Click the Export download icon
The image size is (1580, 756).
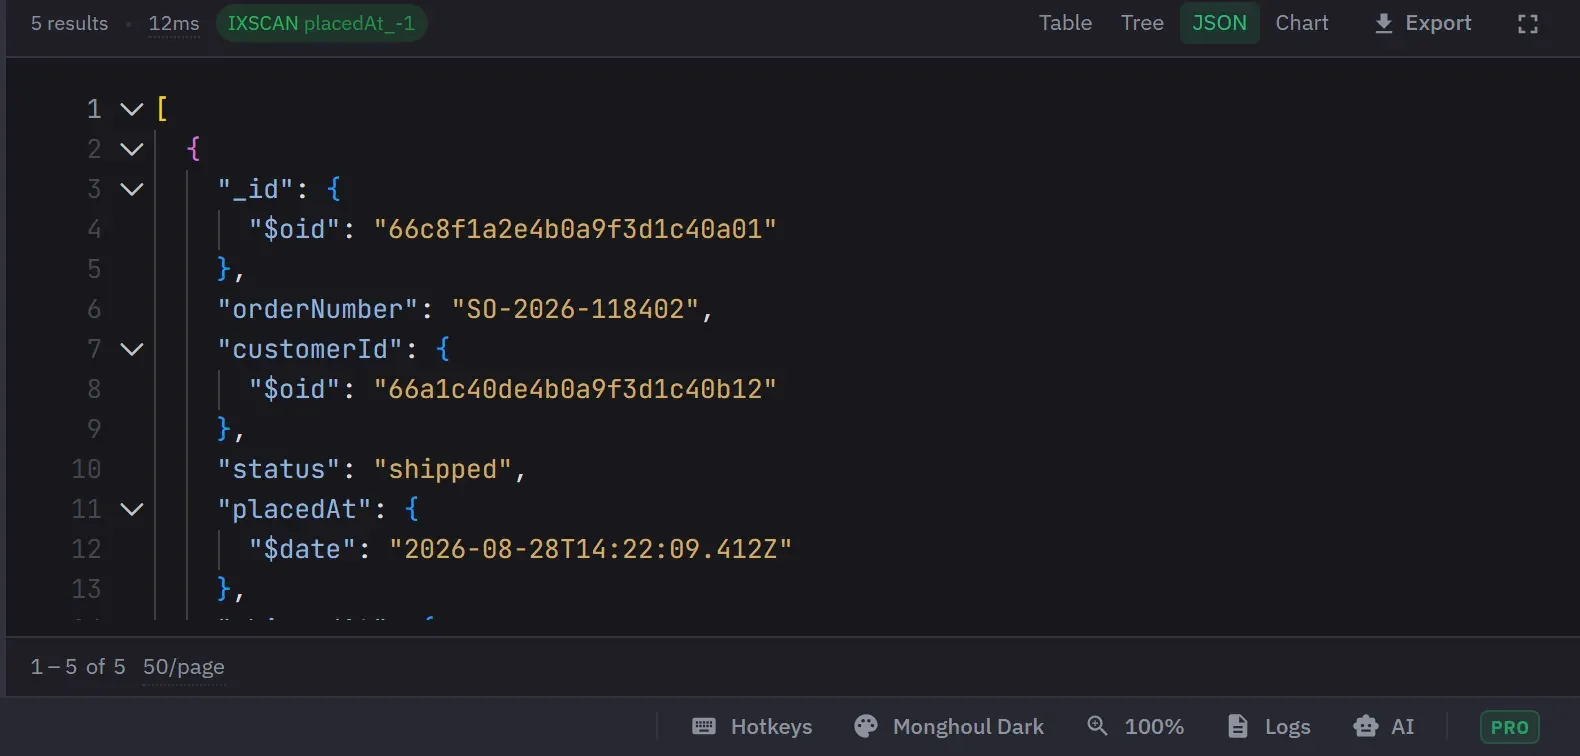[x=1384, y=23]
